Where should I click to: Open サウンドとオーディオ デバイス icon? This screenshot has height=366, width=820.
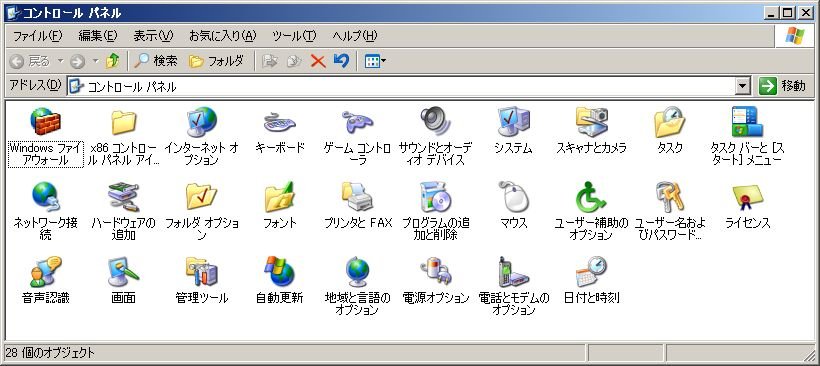[435, 121]
